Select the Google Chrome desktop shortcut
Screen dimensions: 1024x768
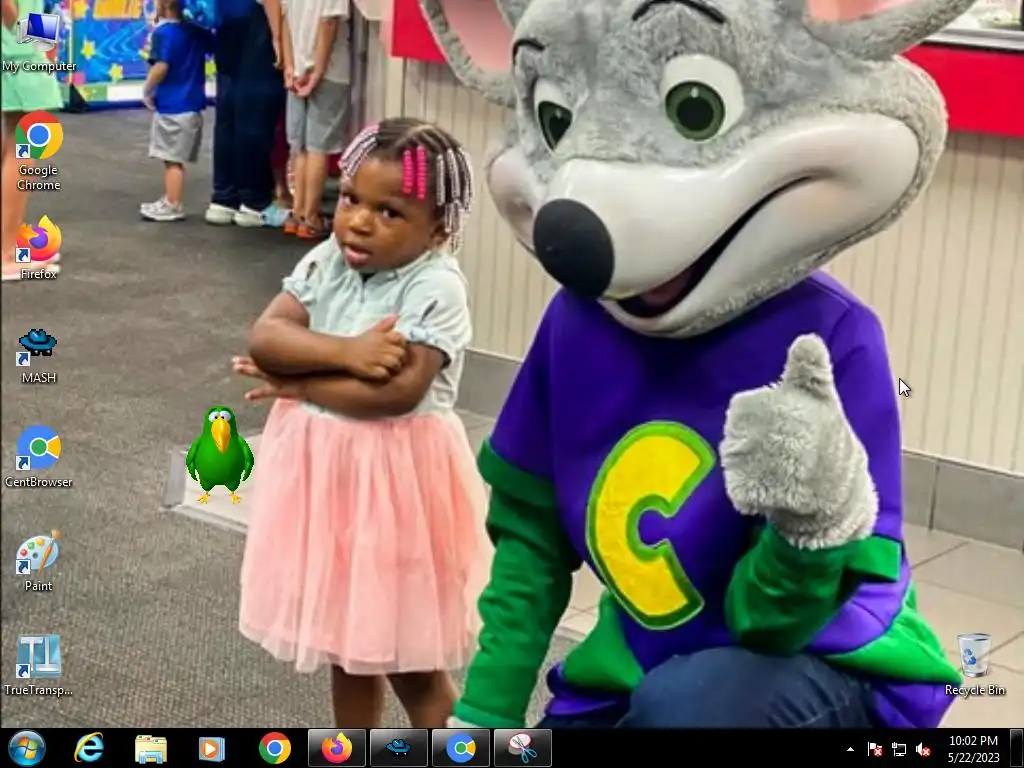39,151
